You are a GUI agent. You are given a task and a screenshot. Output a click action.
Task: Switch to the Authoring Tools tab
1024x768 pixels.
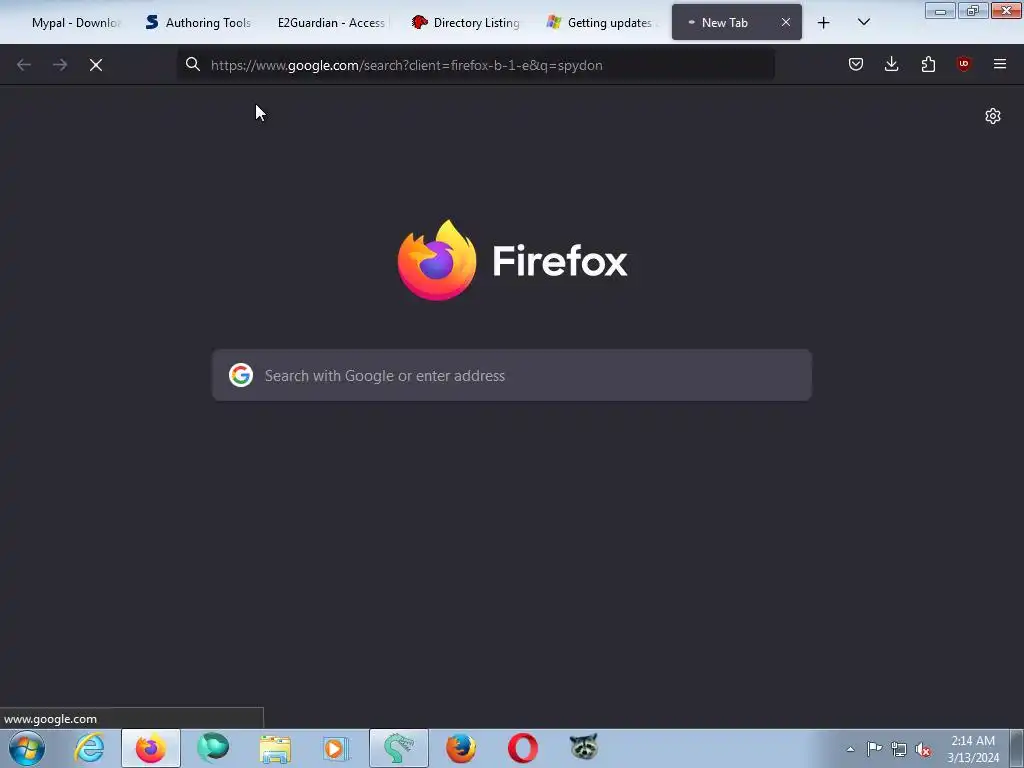point(198,23)
